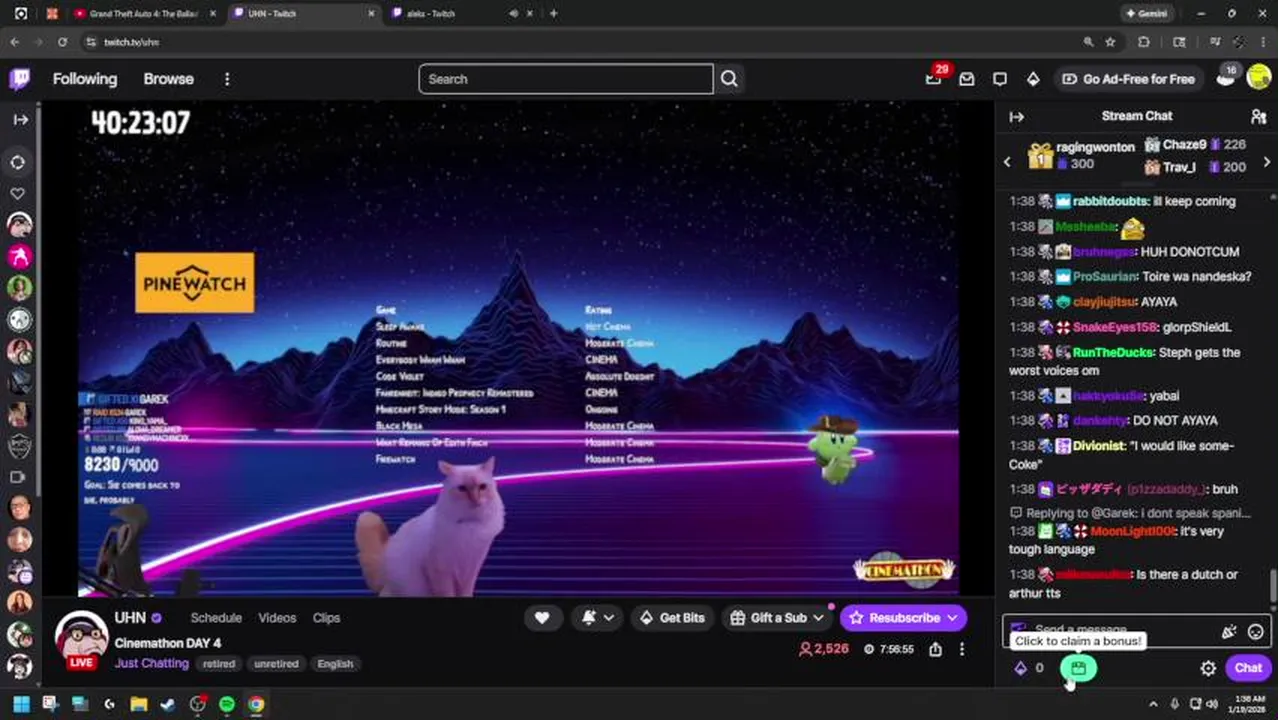This screenshot has height=720, width=1278.
Task: Open the Gemini button in Chrome
Action: click(x=1147, y=14)
